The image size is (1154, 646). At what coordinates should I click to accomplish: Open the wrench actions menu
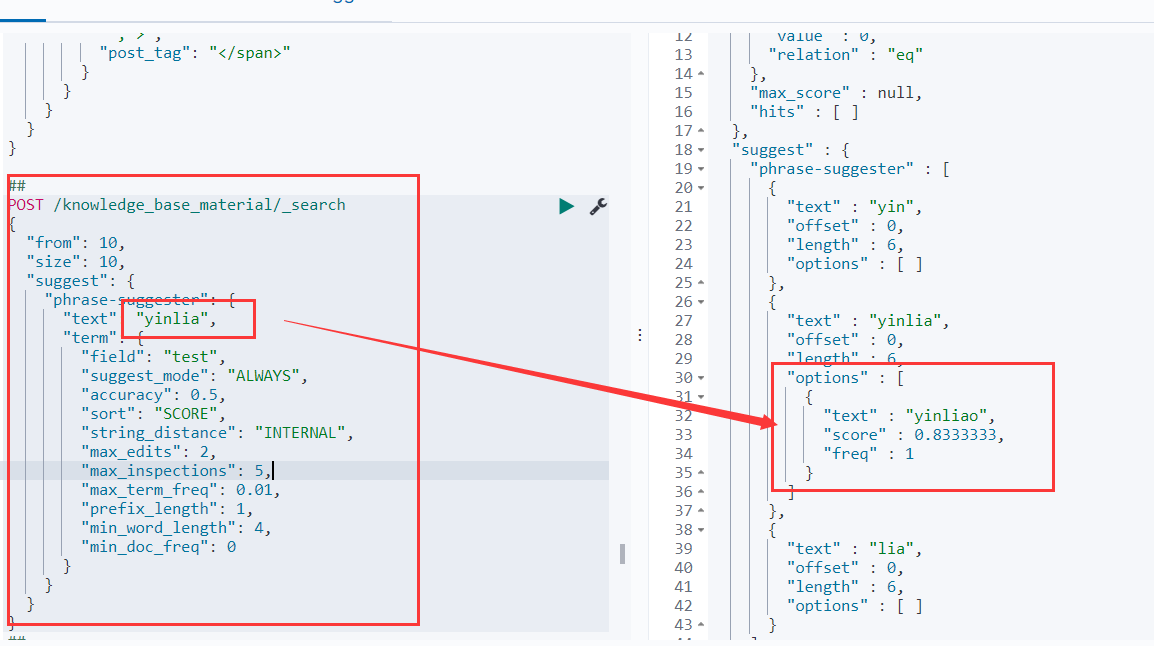click(598, 206)
